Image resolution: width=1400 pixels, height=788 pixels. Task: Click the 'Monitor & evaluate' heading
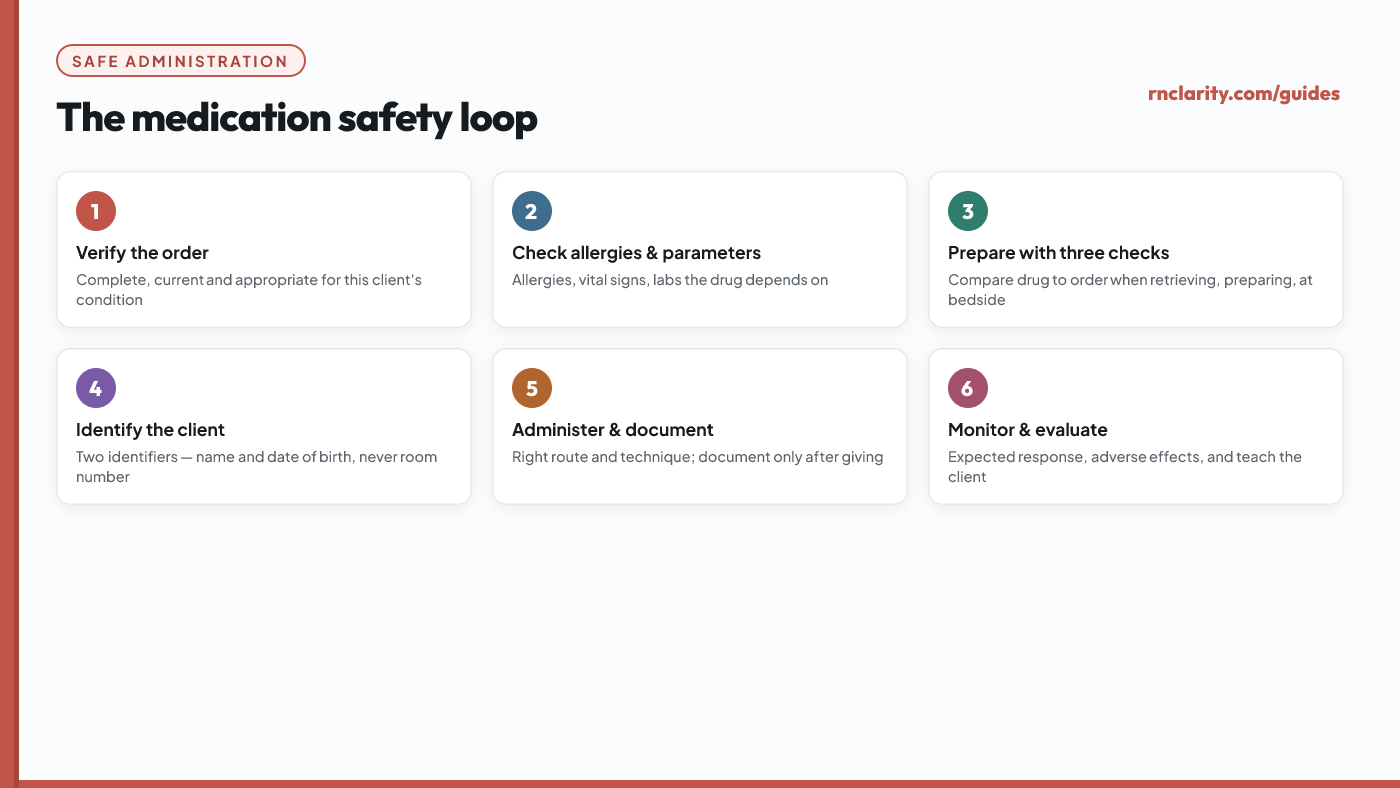click(x=1027, y=430)
